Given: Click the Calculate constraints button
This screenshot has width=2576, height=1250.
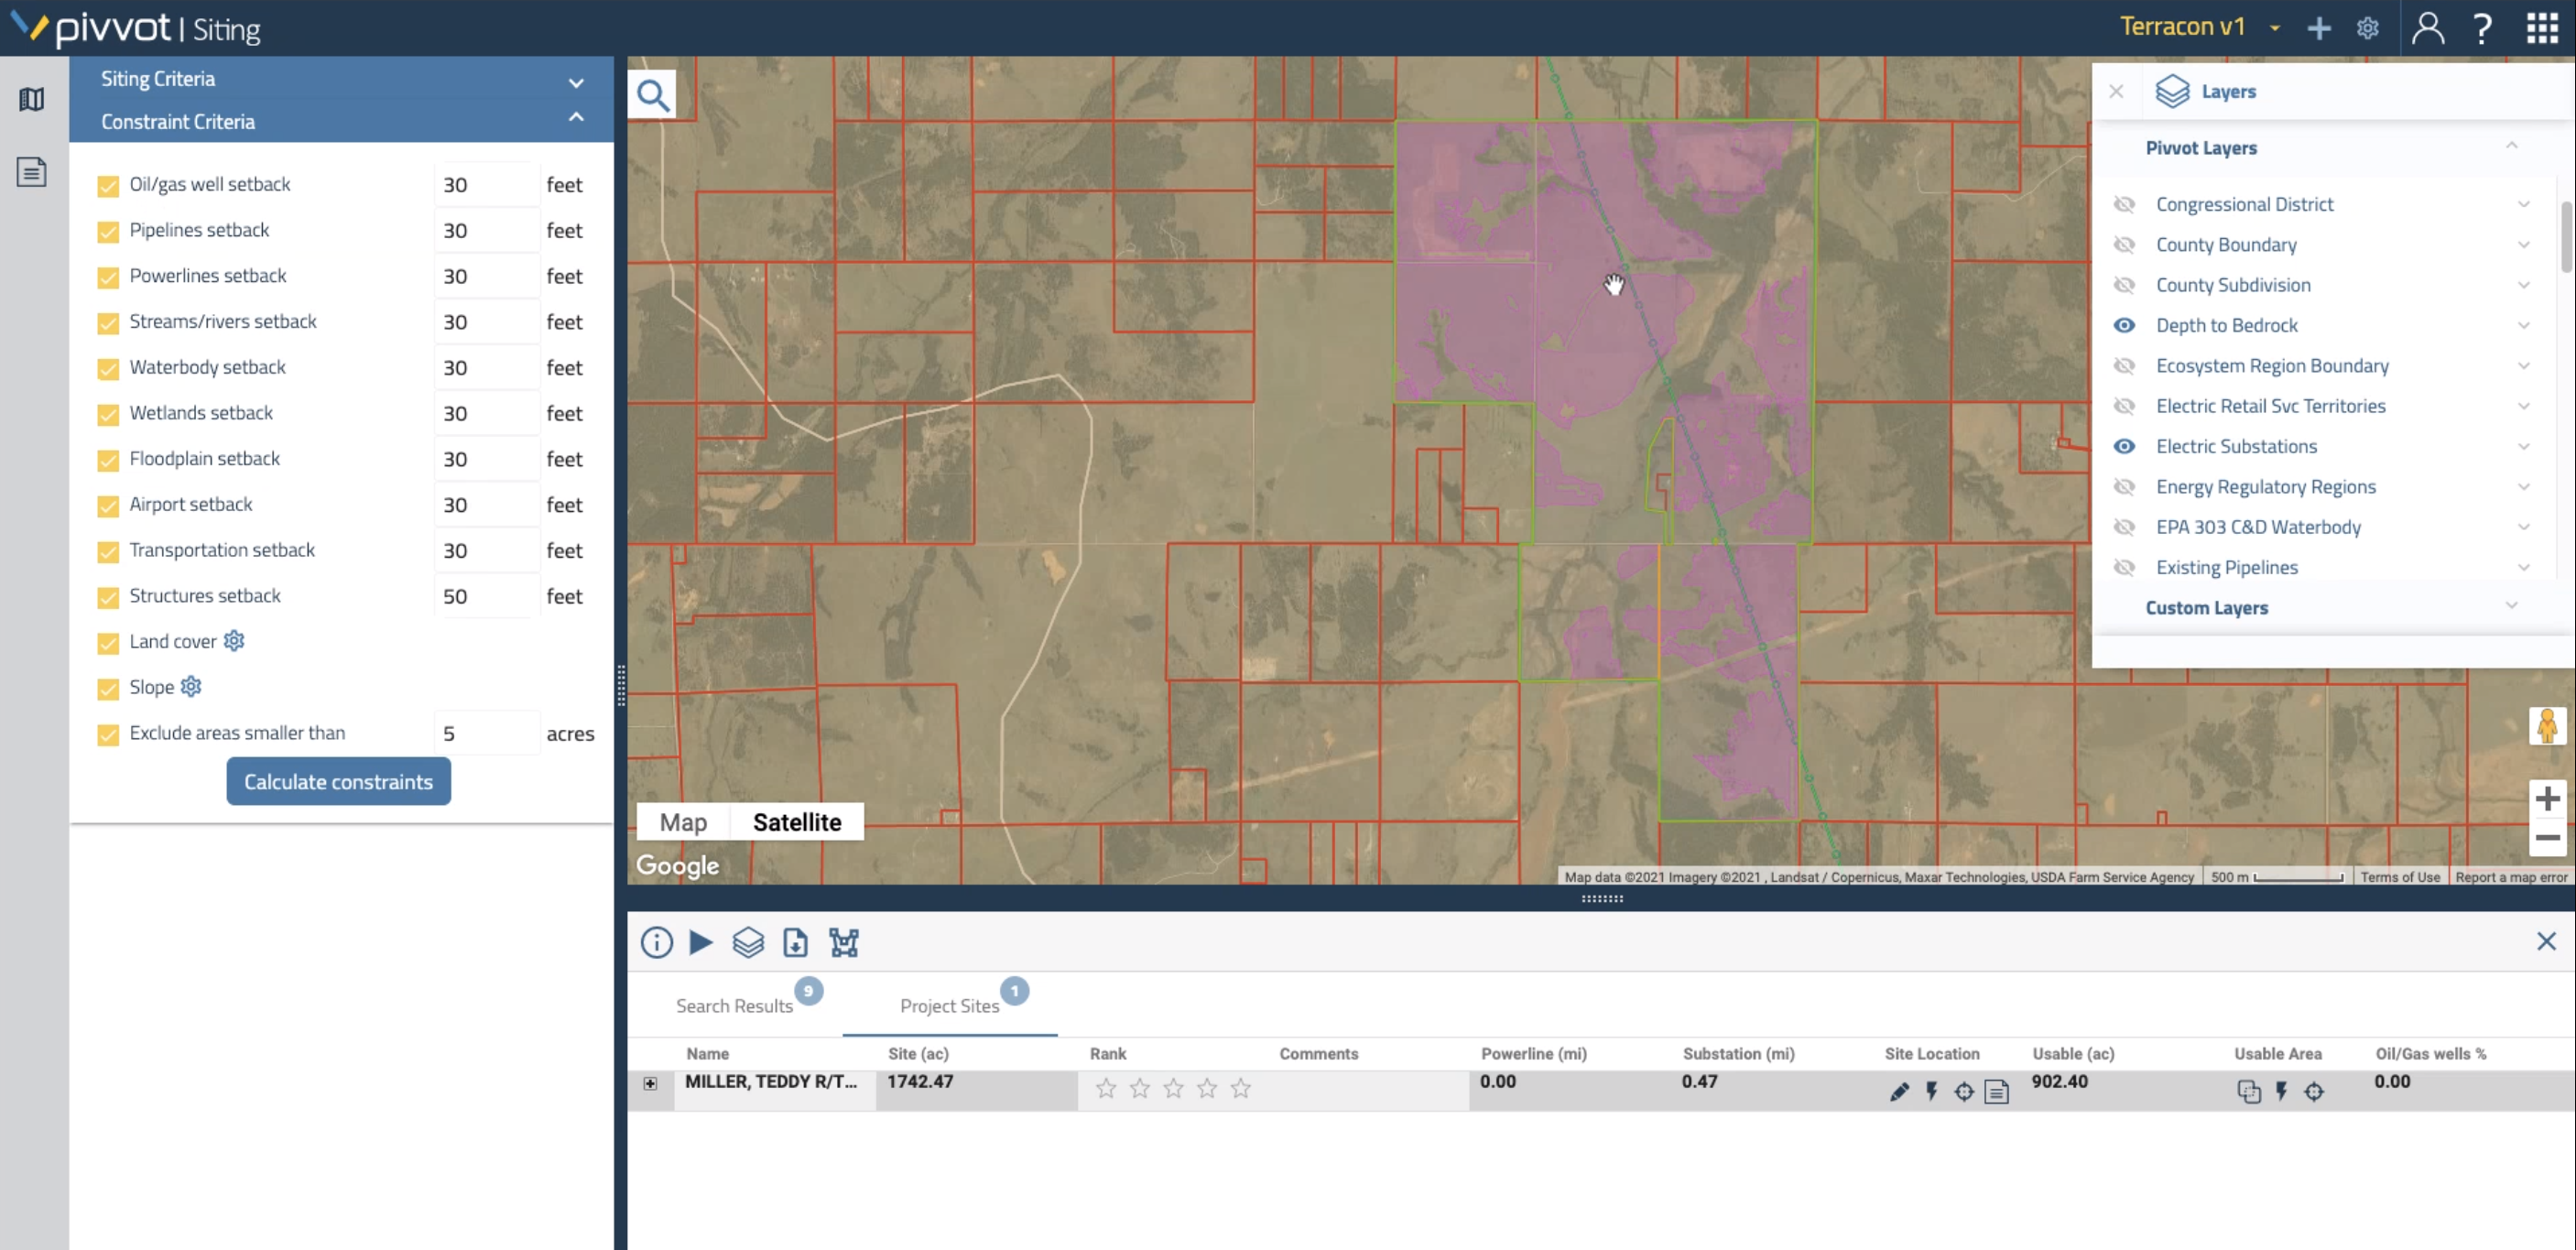Looking at the screenshot, I should click(x=337, y=780).
